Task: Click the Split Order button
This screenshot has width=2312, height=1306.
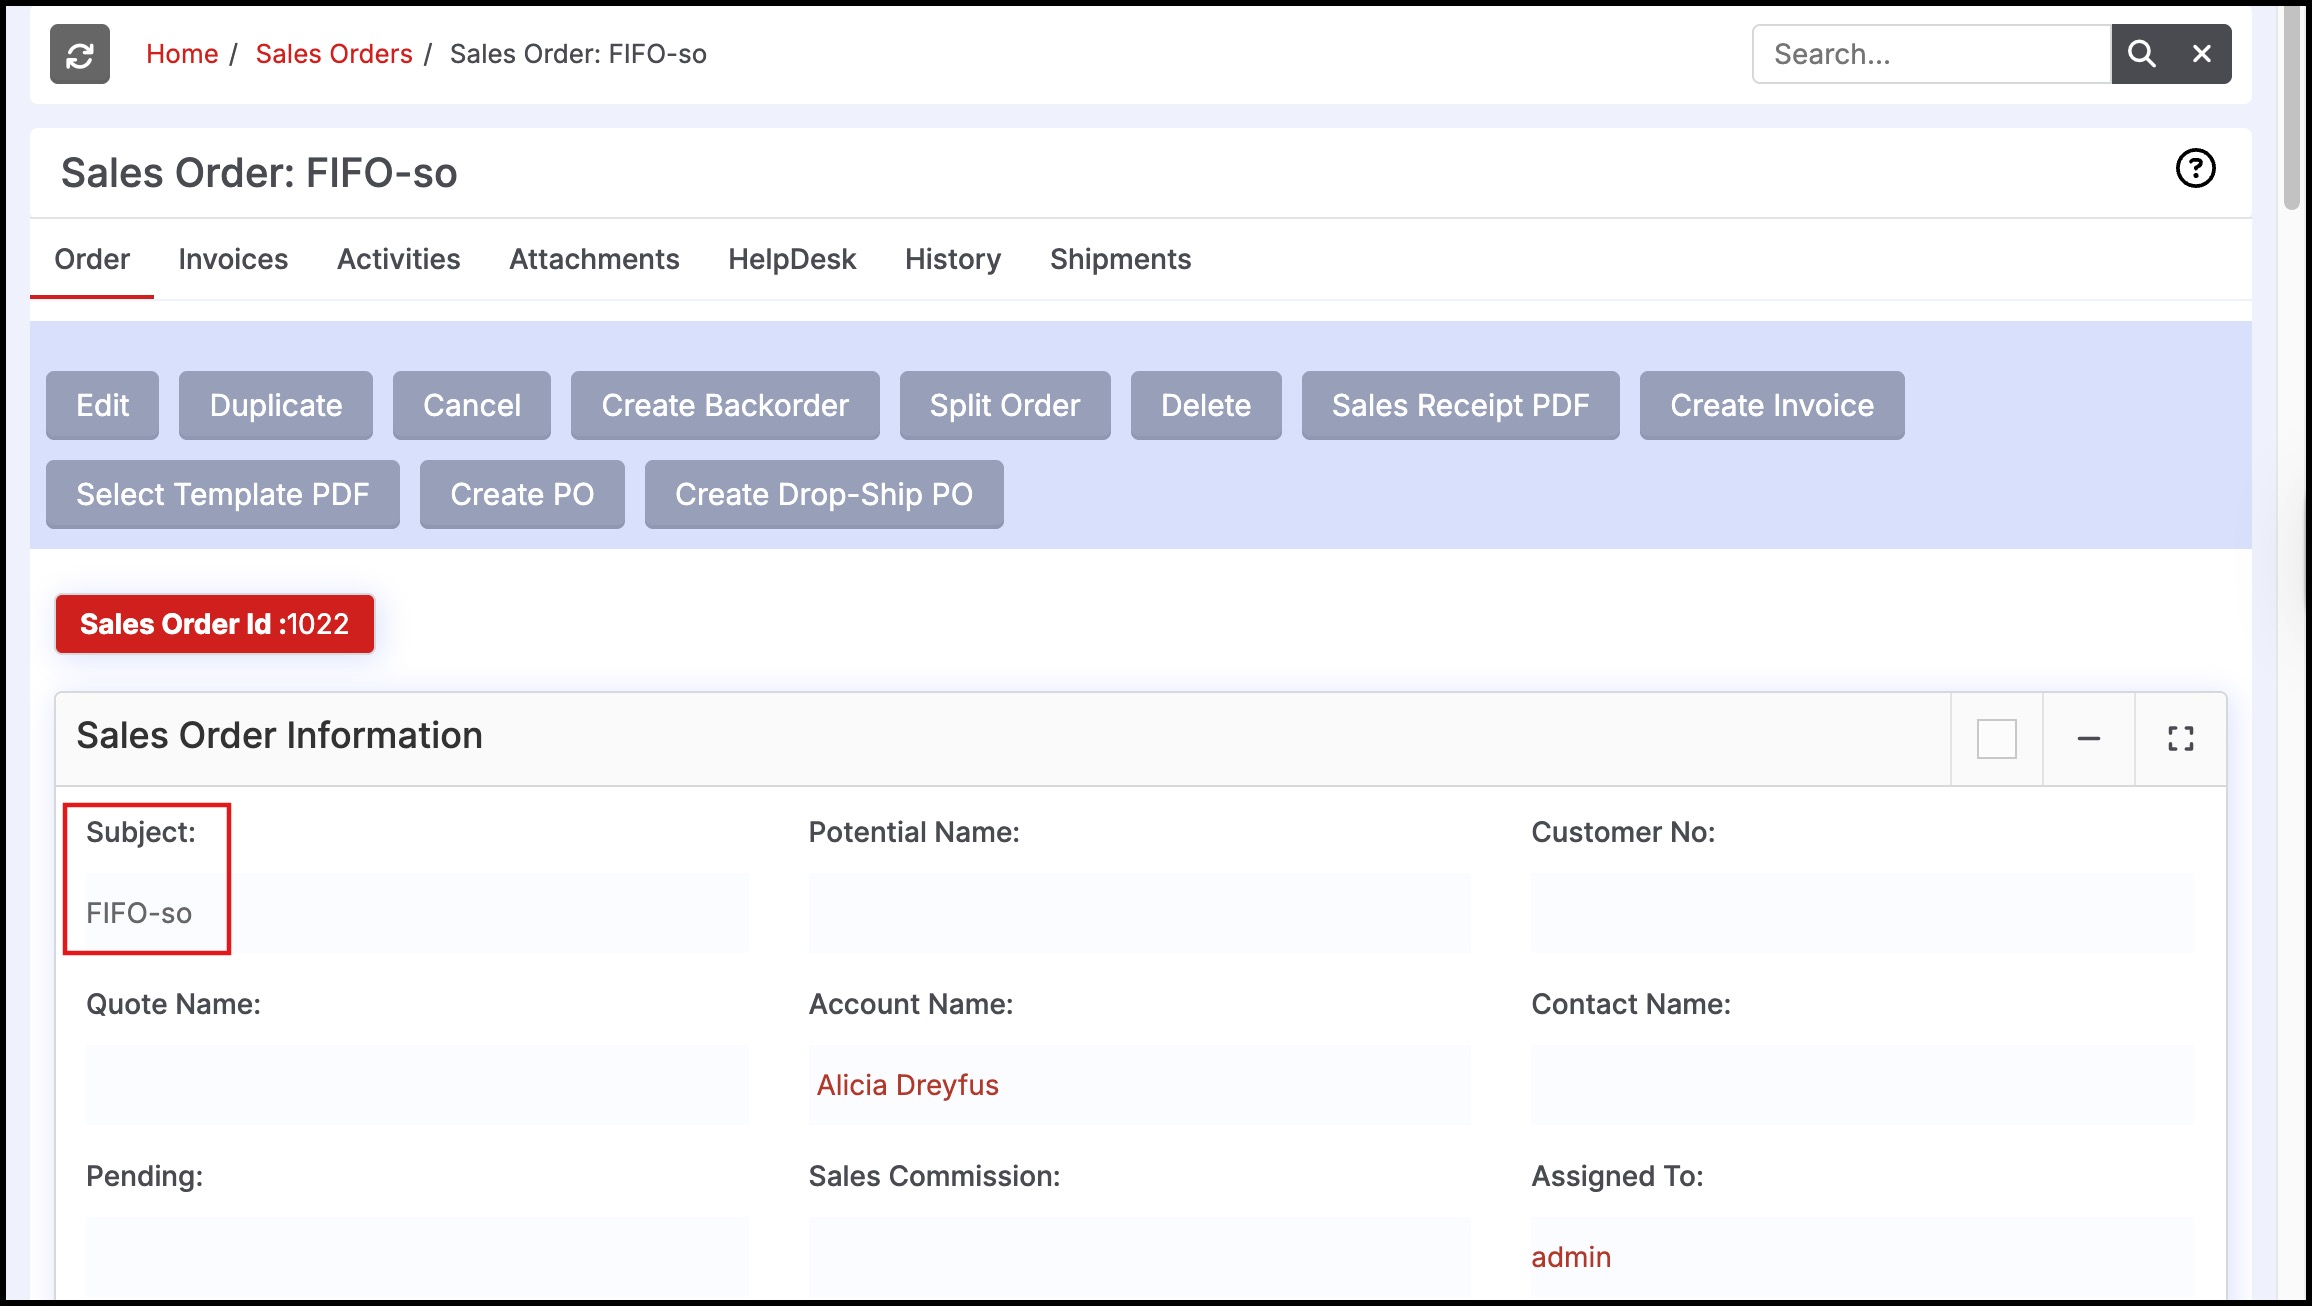Action: [x=1005, y=405]
